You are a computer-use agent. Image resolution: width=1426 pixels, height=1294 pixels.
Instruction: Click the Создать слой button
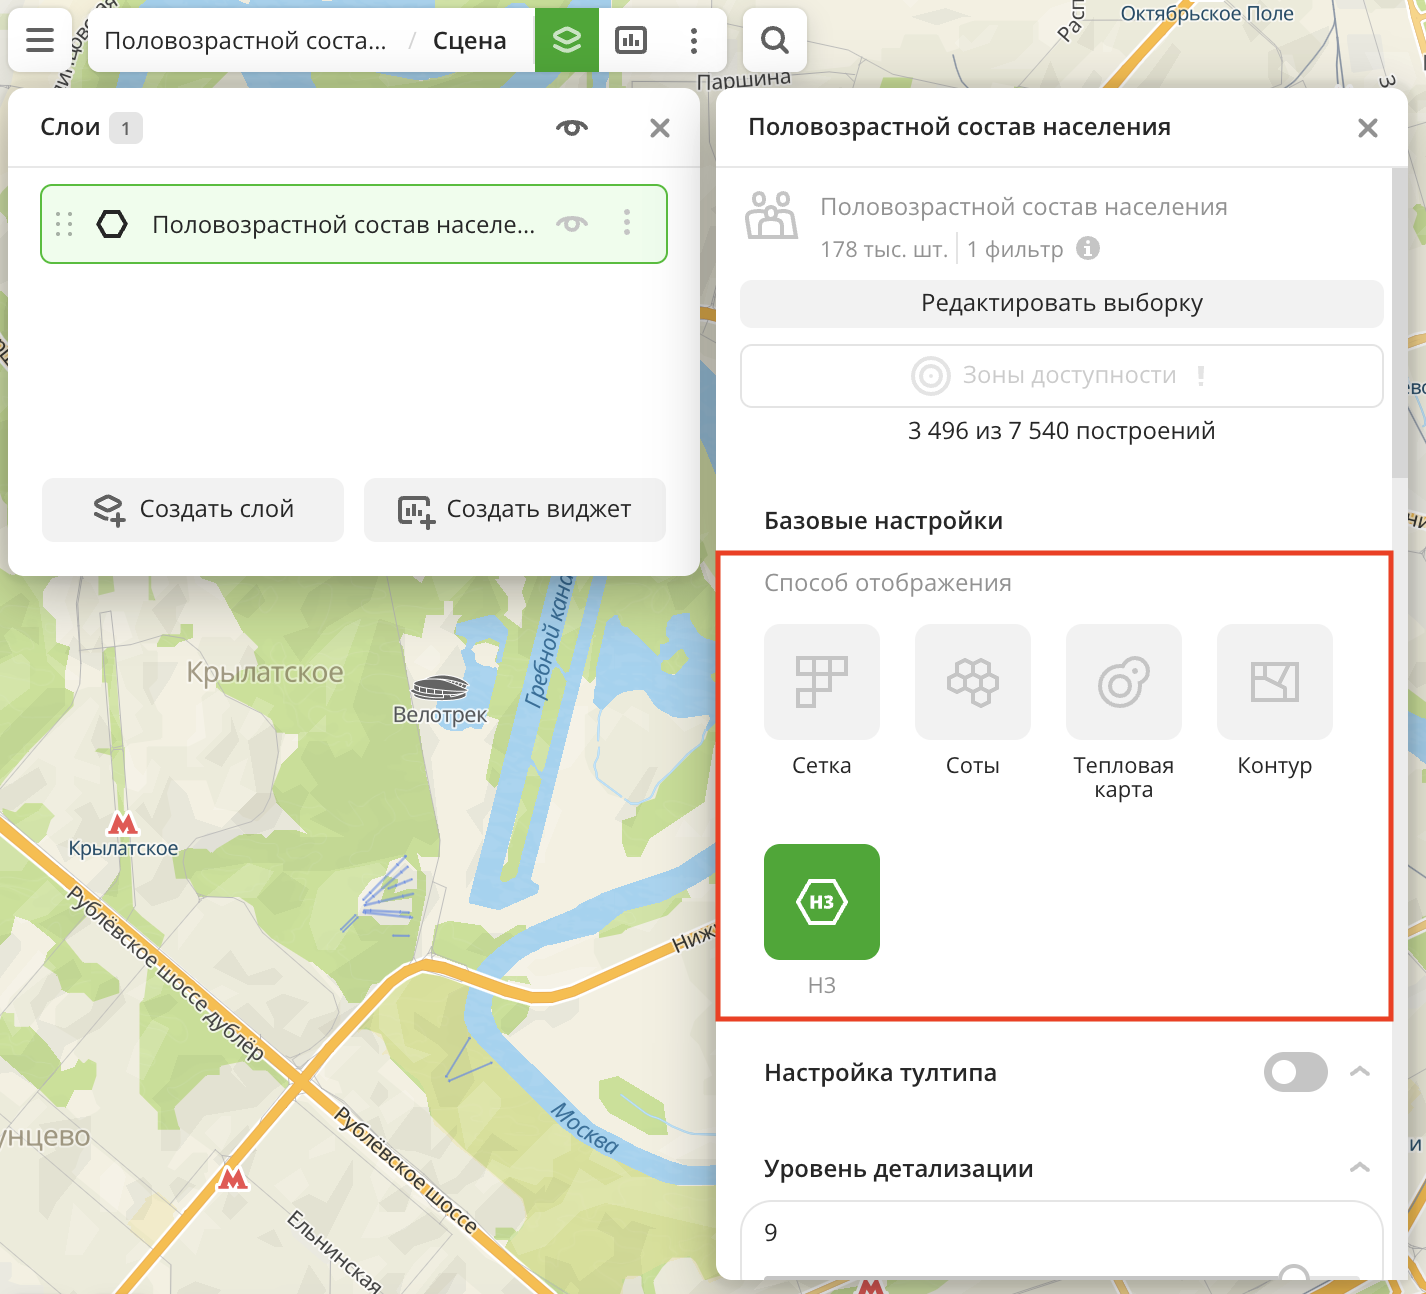[x=193, y=510]
